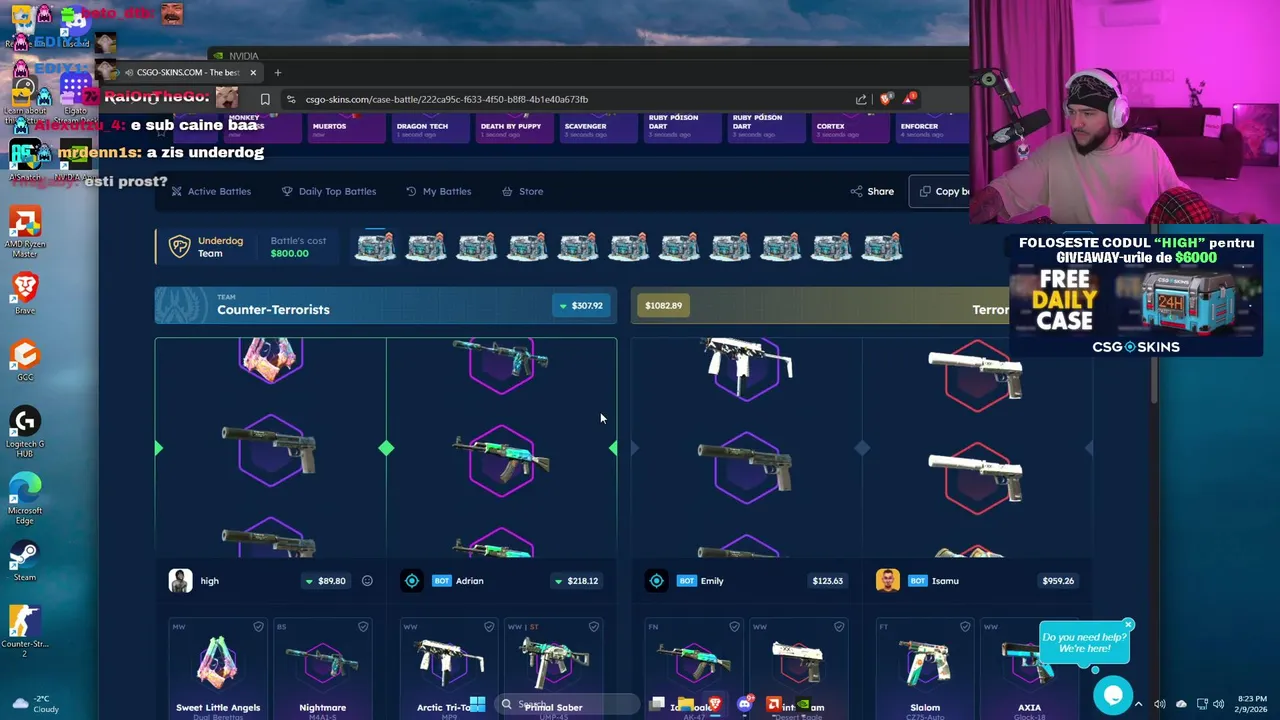Open File Explorer from the taskbar
Image resolution: width=1280 pixels, height=720 pixels.
[685, 705]
